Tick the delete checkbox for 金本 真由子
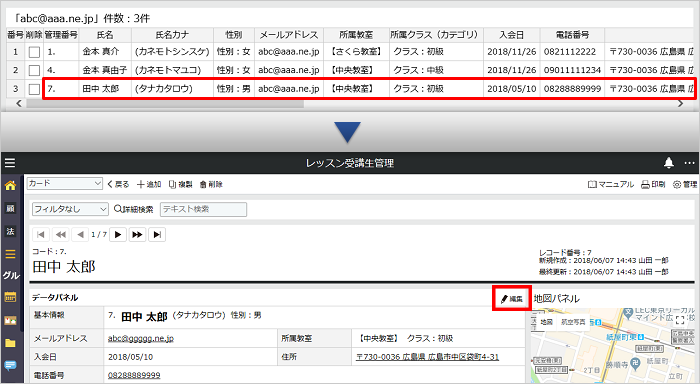The height and width of the screenshot is (384, 700). 34,71
